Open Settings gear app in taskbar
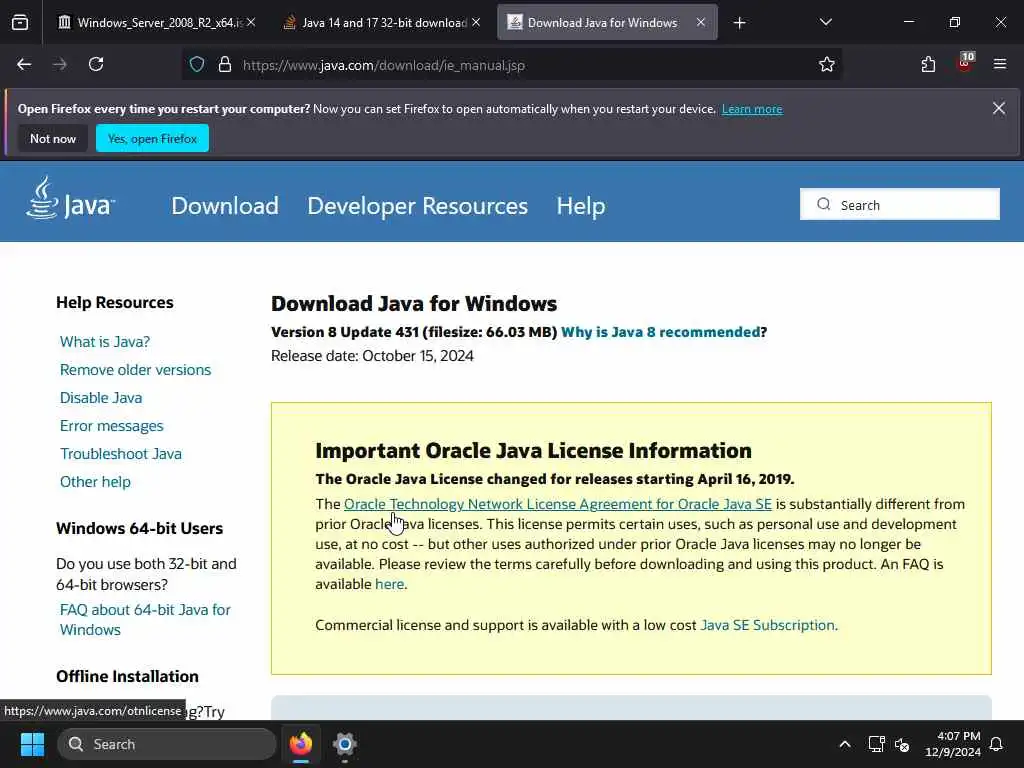 [x=345, y=744]
